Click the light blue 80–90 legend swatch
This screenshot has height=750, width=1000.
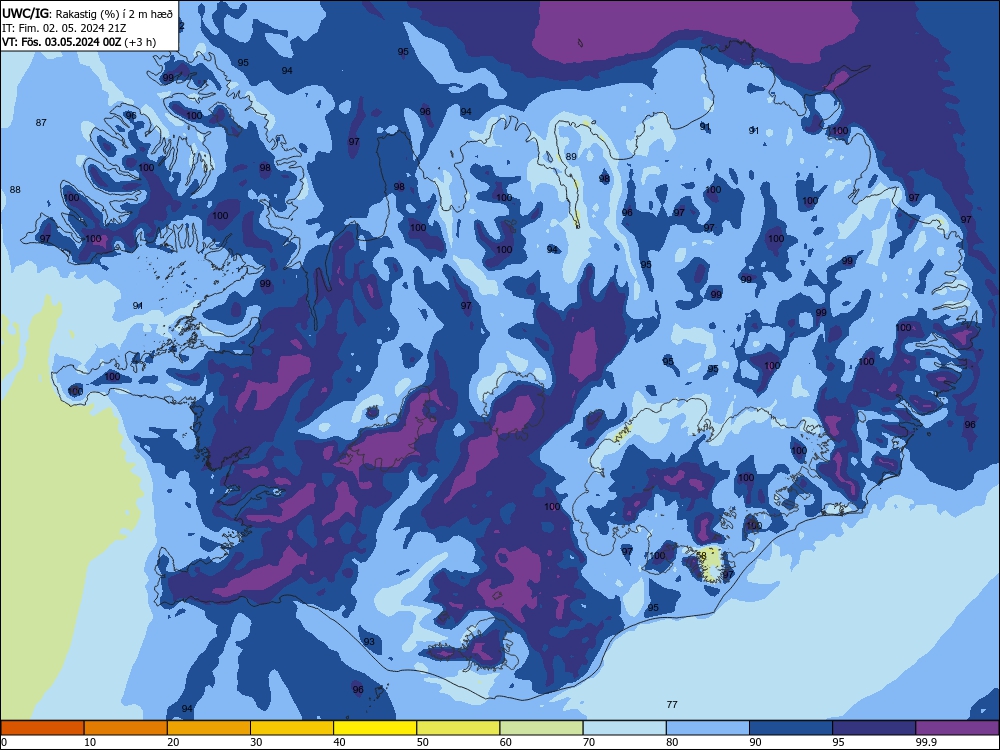click(x=707, y=728)
